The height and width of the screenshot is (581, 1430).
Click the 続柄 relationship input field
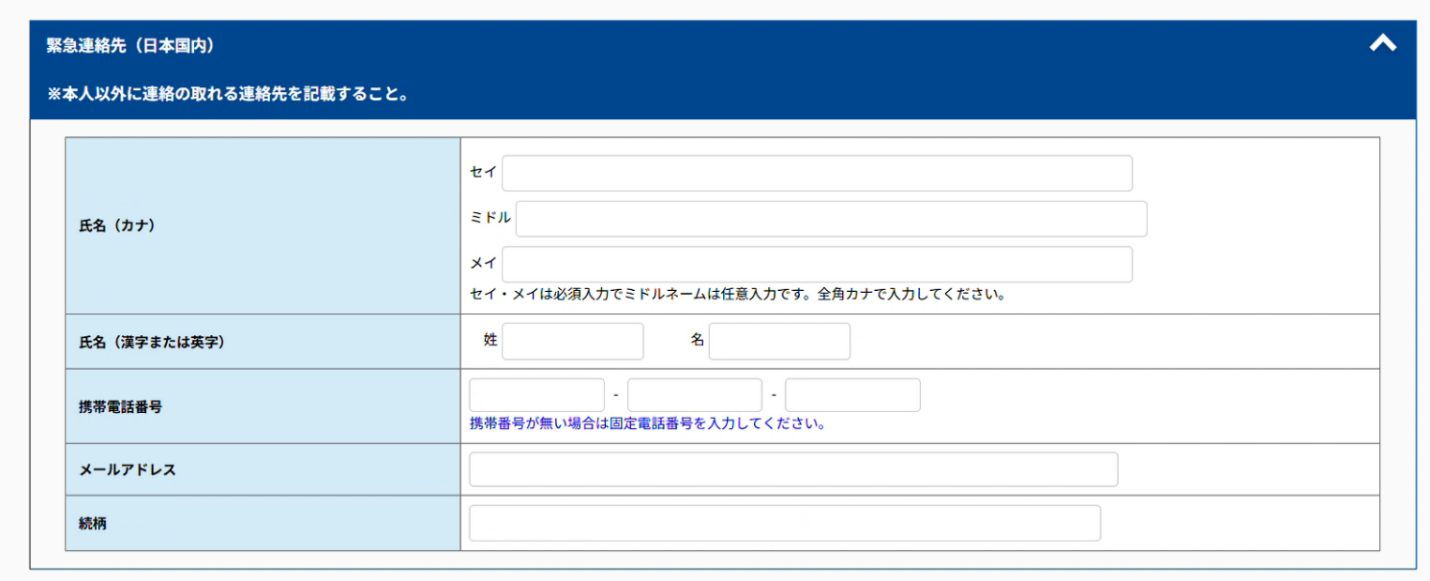tap(784, 523)
